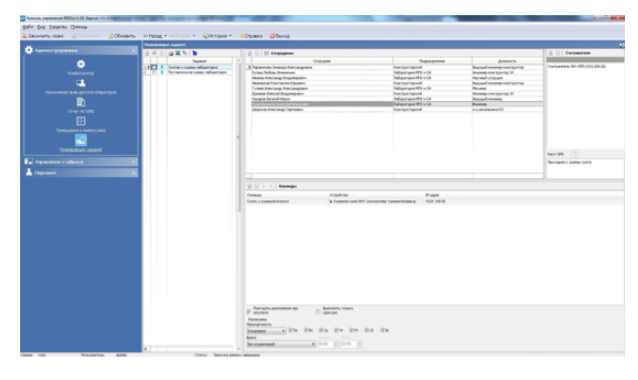Screen dimensions: 638x380
Task: Click the Подразделение column header
Action: click(432, 61)
